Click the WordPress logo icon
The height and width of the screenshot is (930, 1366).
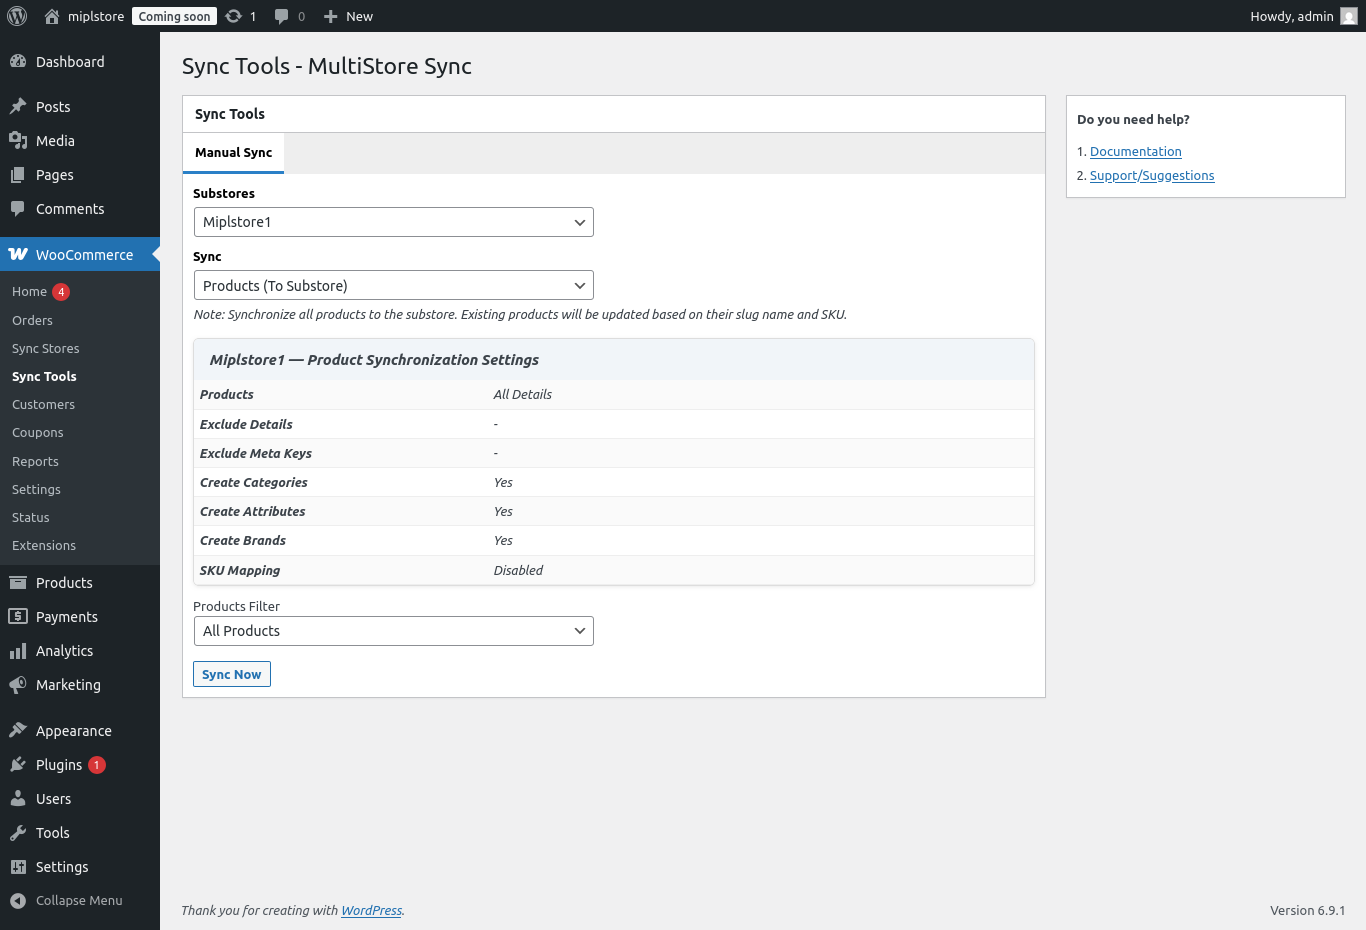(17, 16)
